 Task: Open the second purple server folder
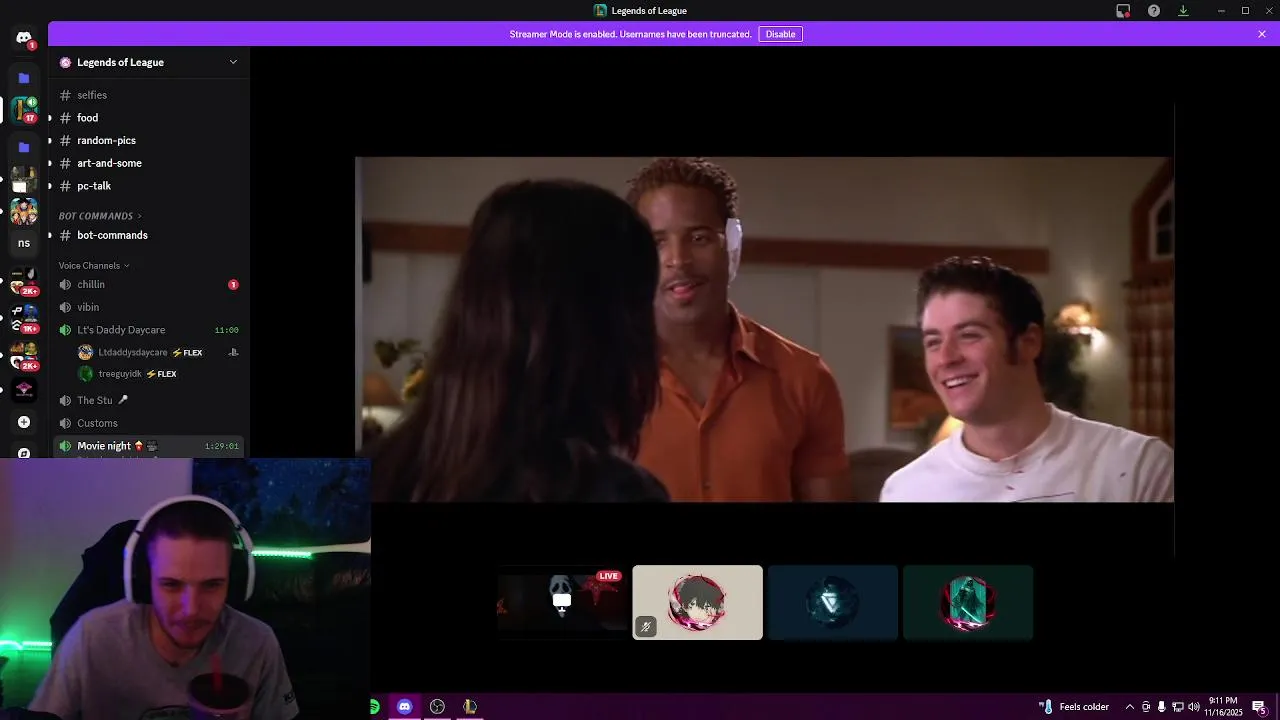pyautogui.click(x=24, y=147)
